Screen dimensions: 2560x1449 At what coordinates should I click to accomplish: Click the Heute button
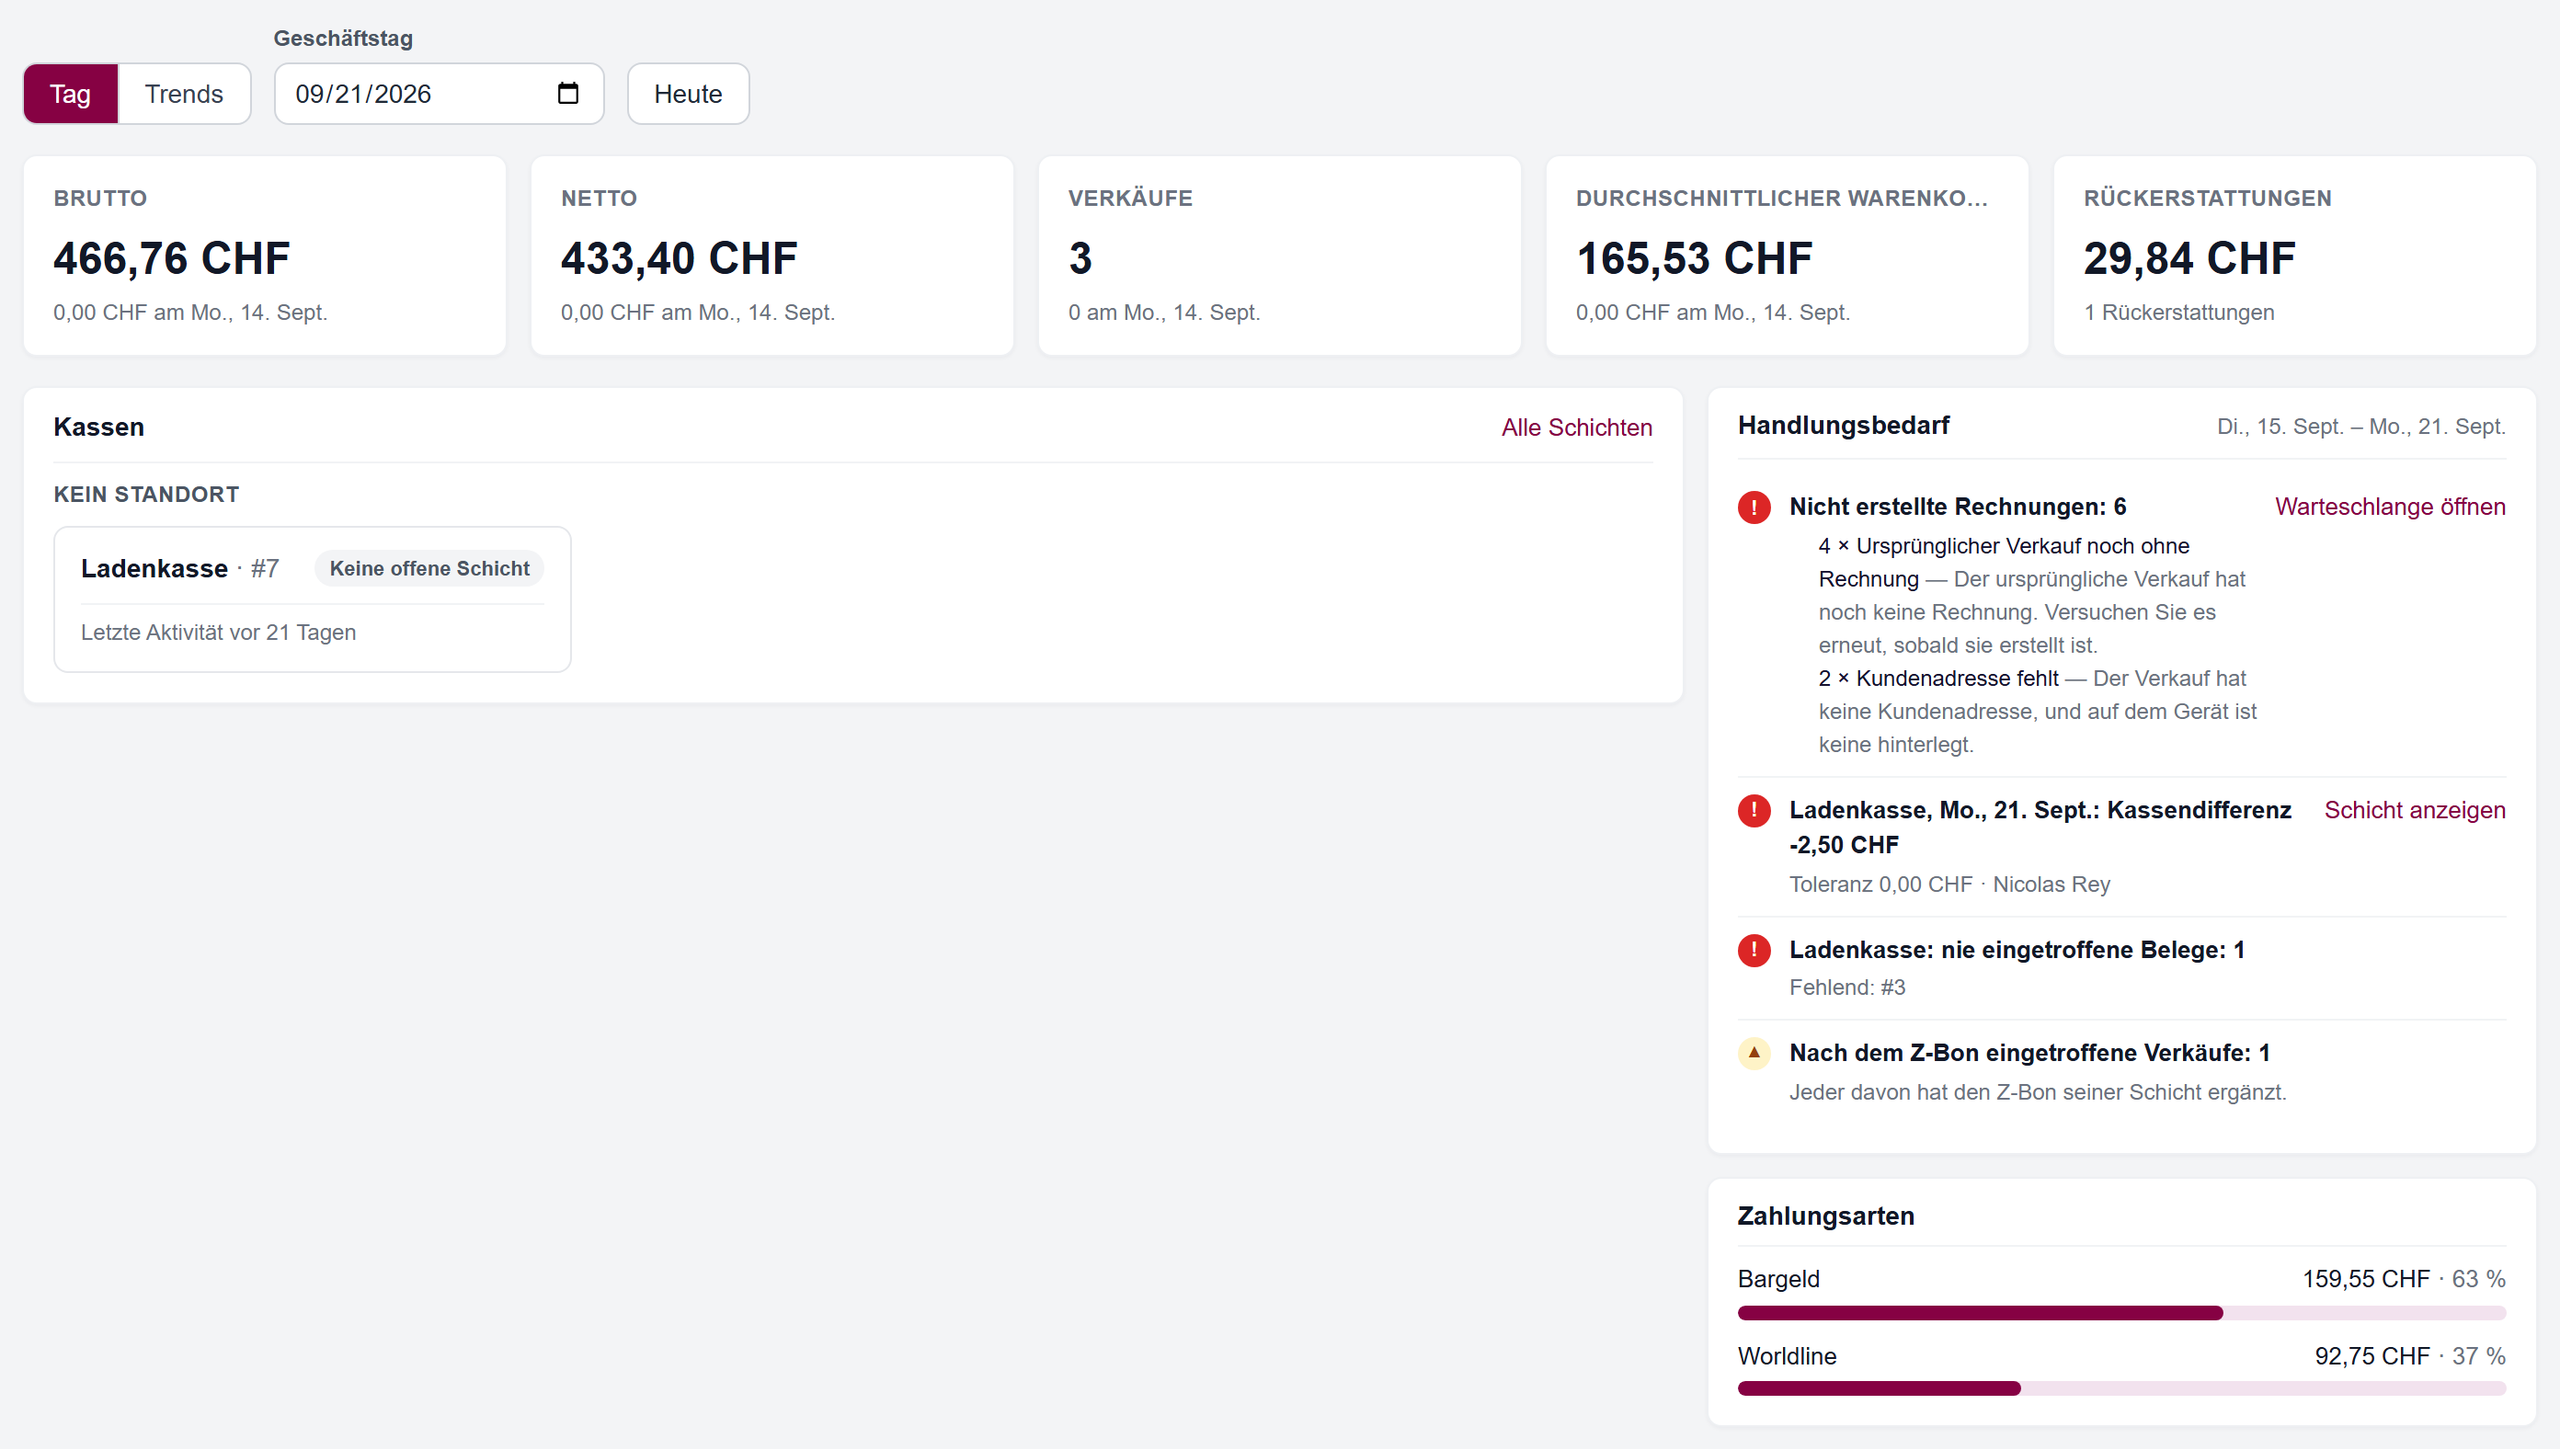pyautogui.click(x=688, y=94)
